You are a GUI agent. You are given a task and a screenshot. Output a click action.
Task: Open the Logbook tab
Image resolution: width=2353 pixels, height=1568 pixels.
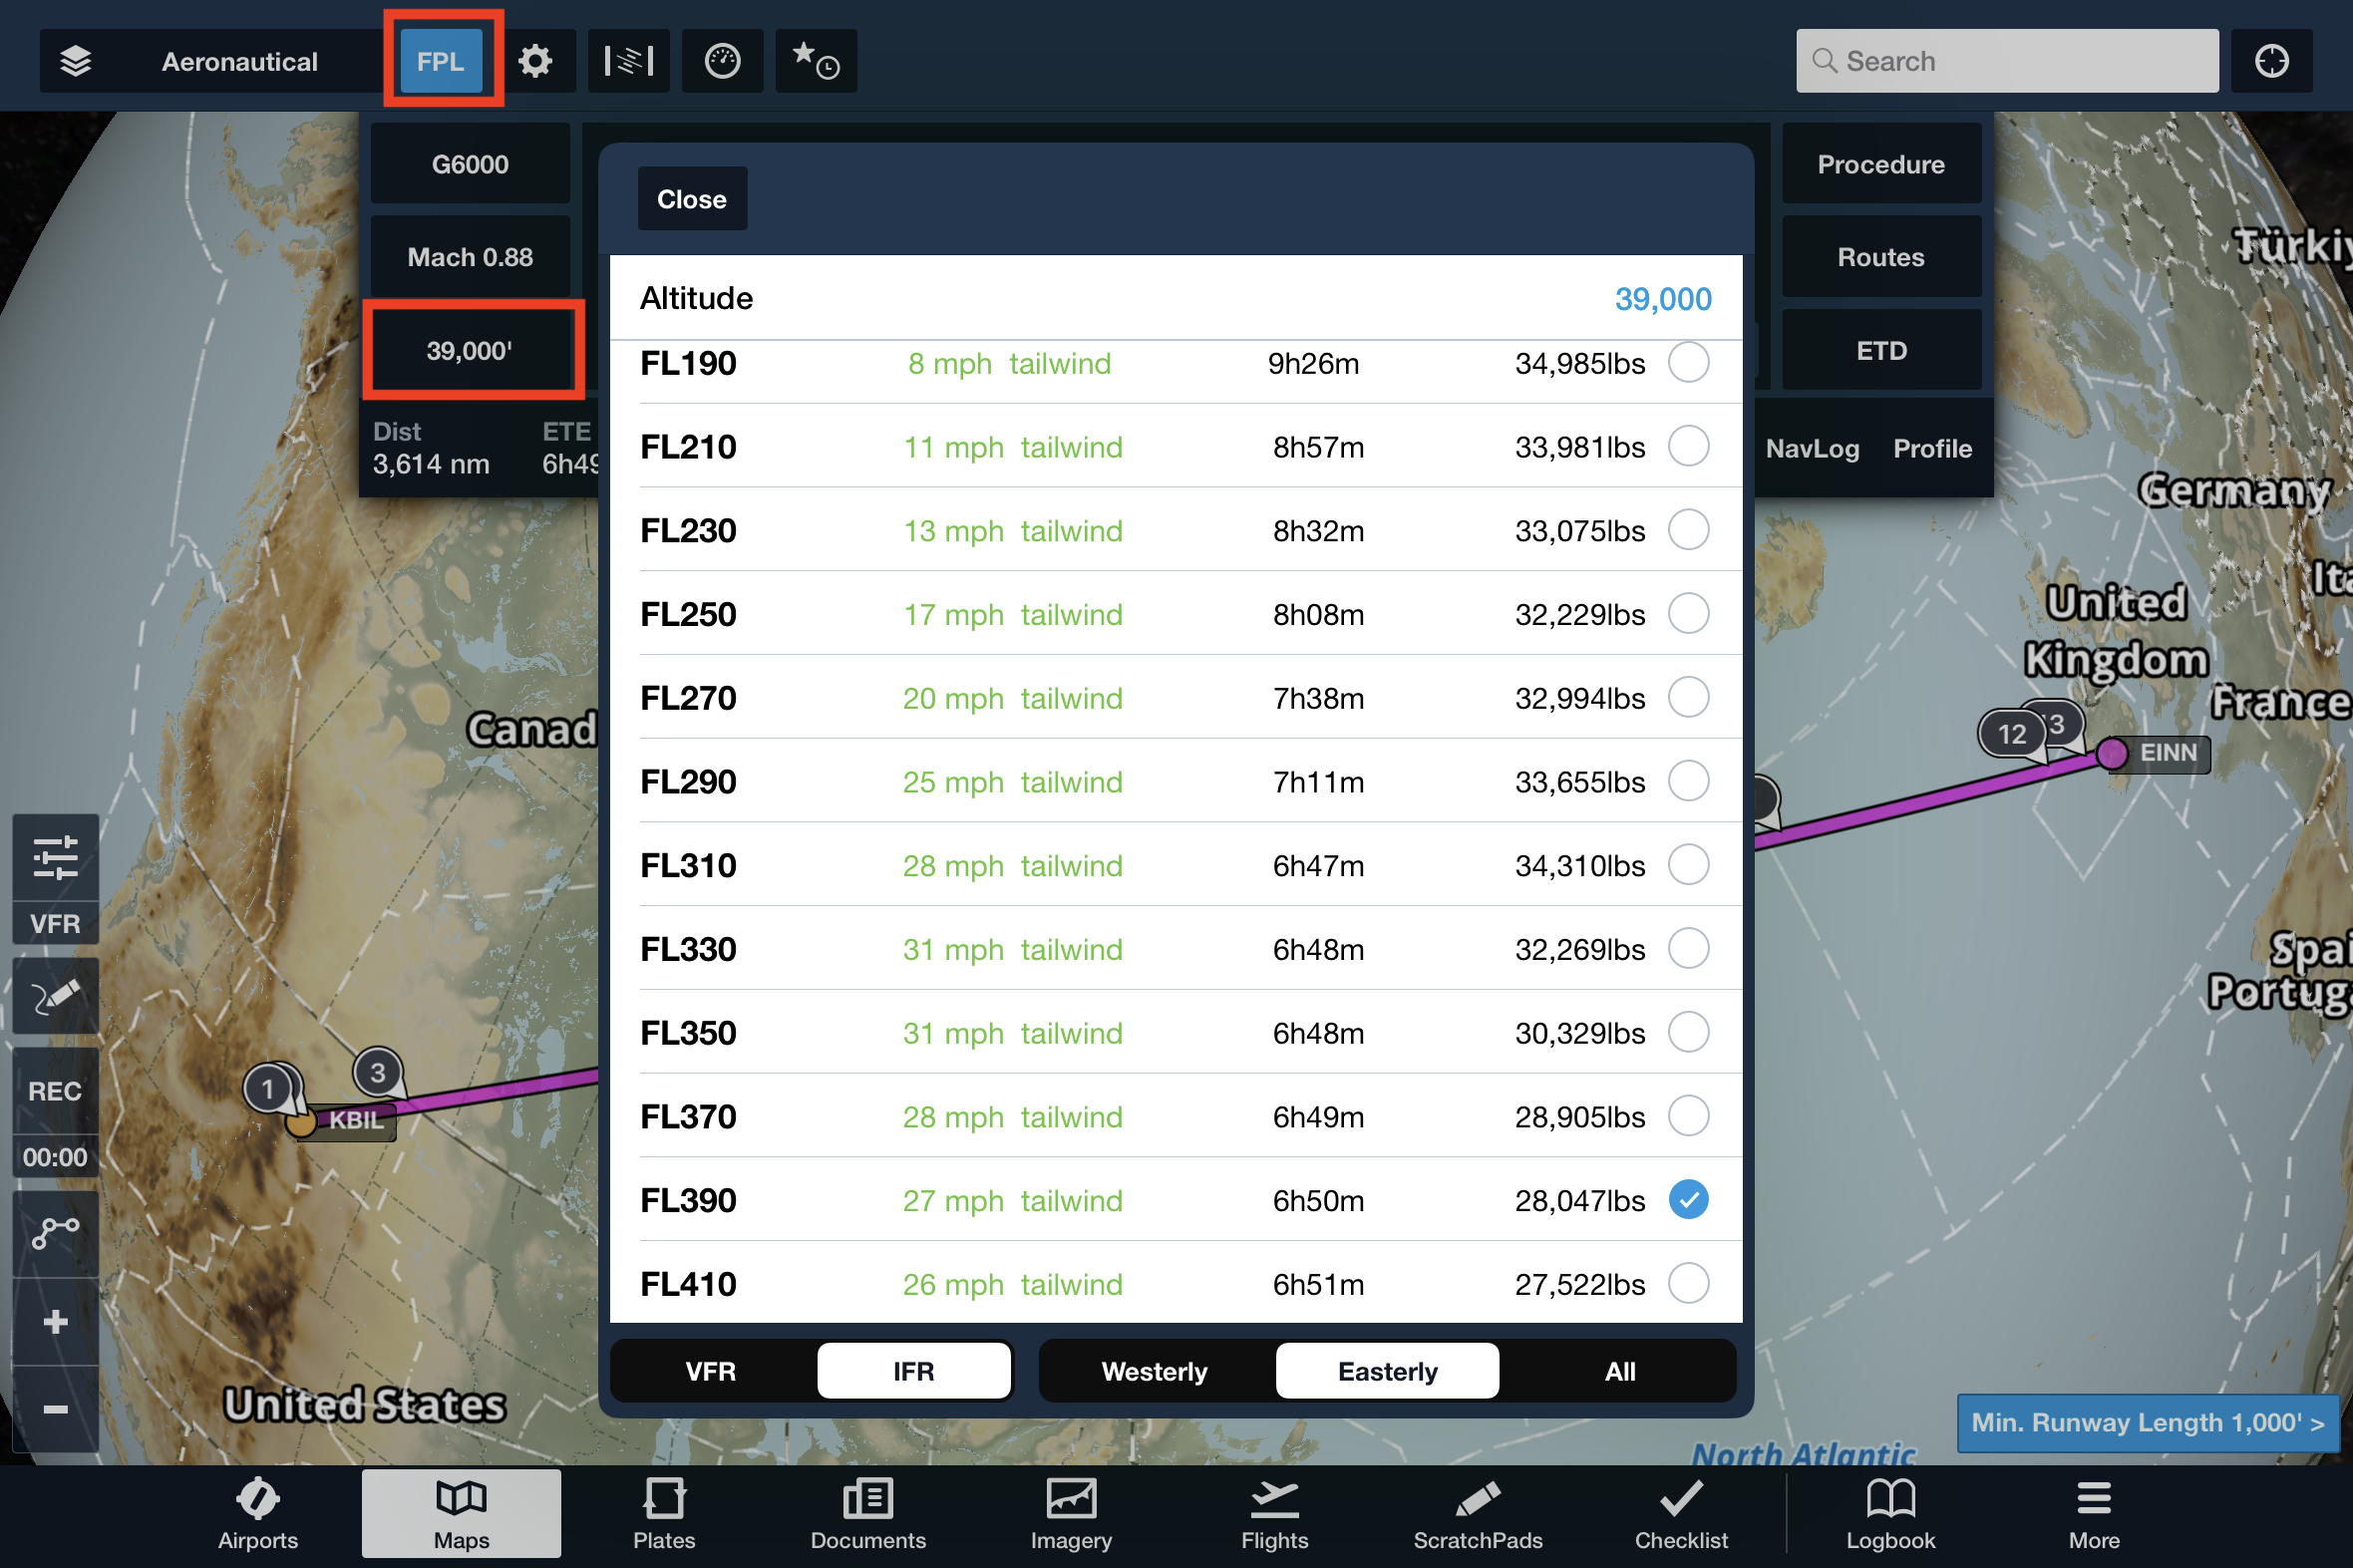1891,1514
